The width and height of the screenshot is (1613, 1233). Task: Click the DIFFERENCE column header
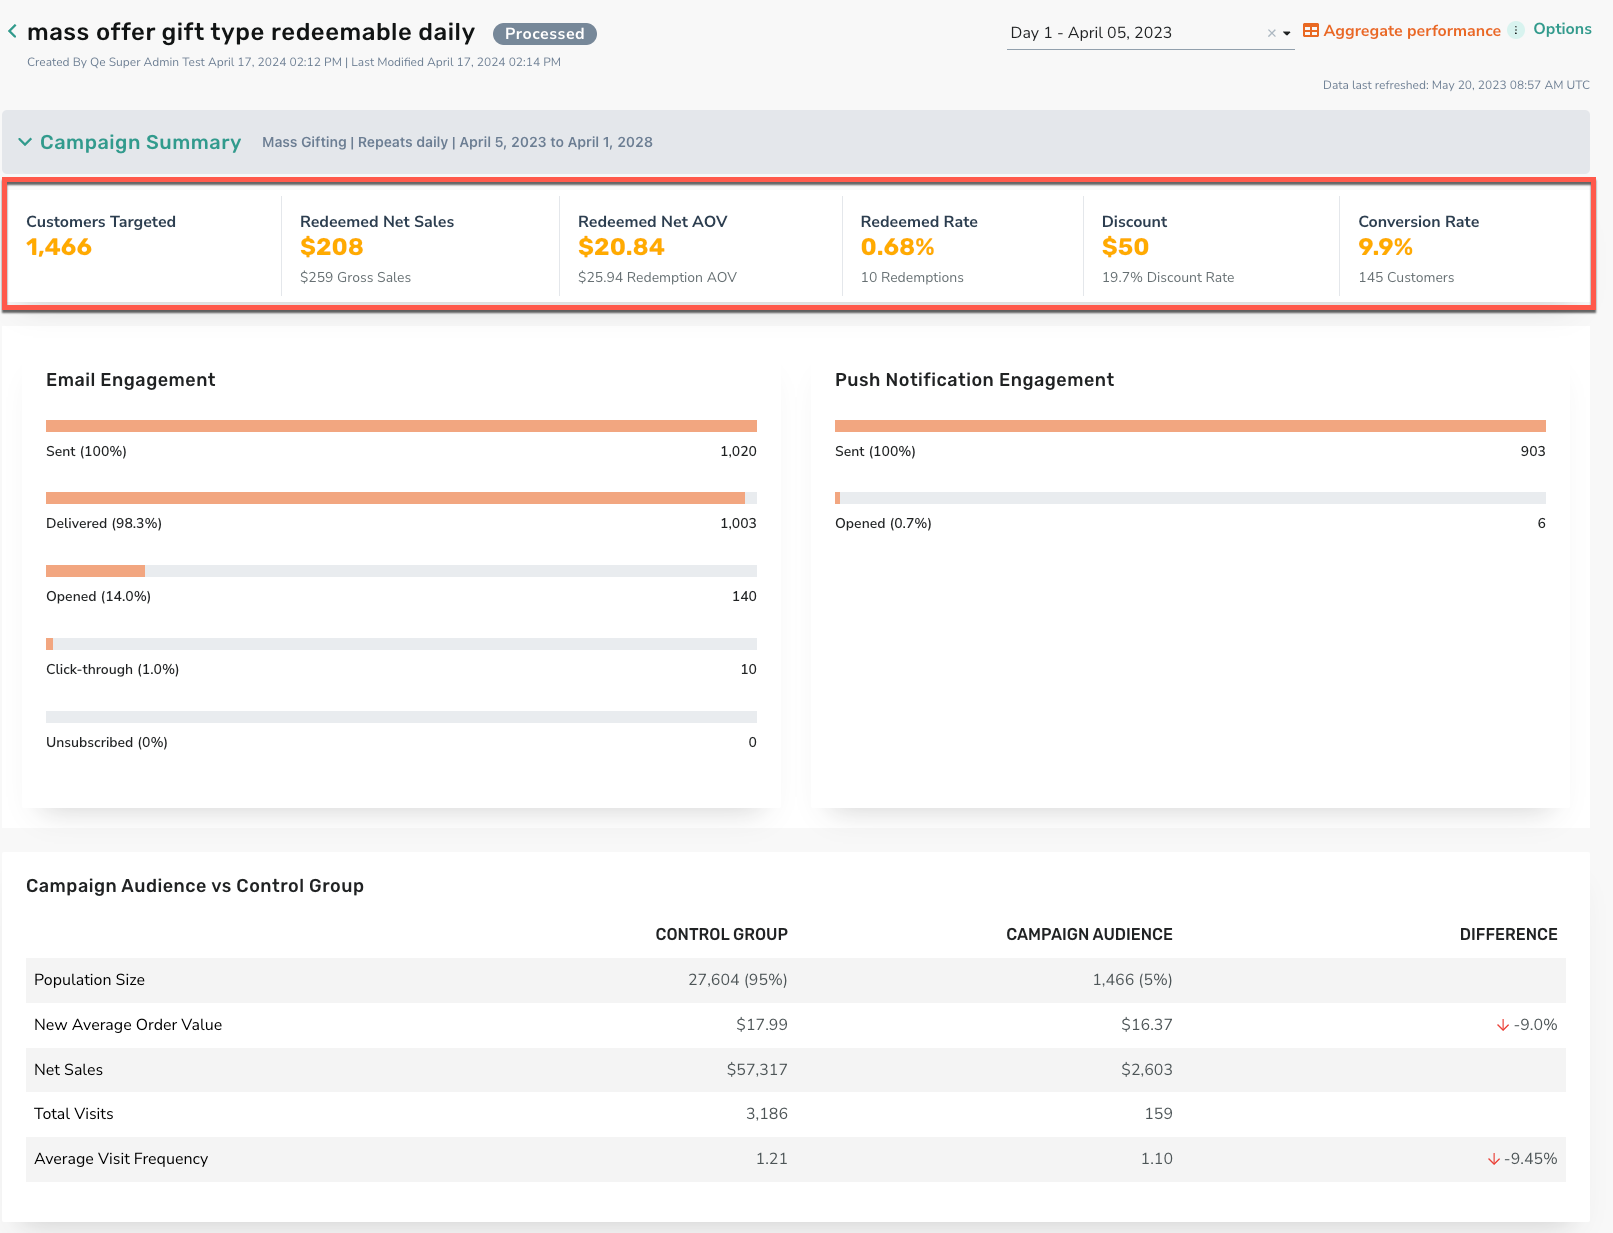[1508, 934]
